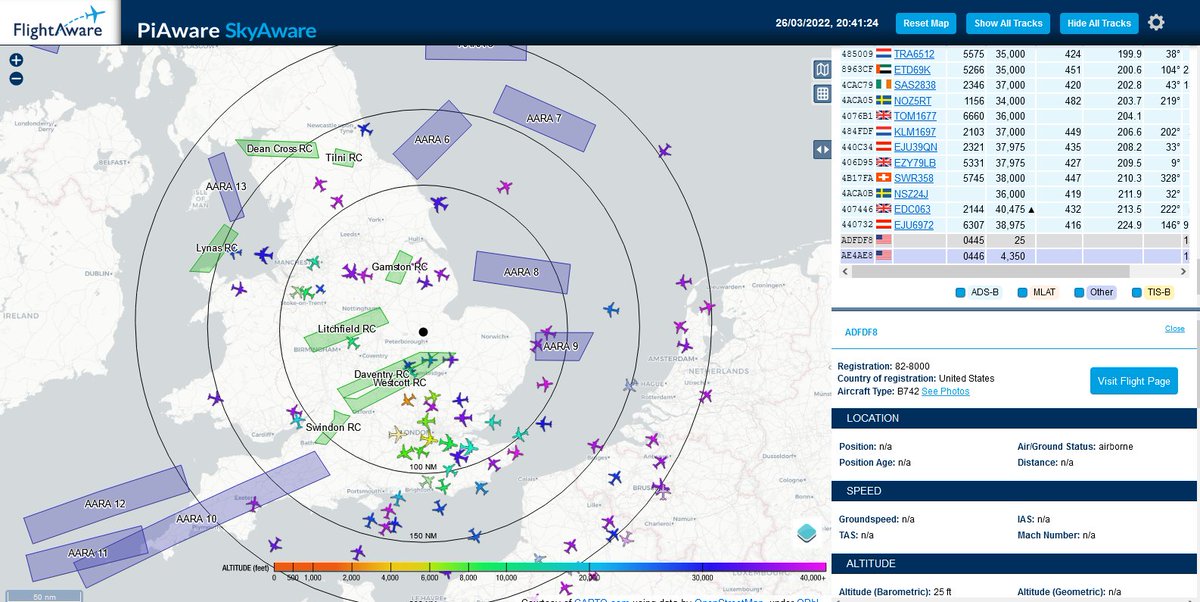Click the AARA 8 refueling area
This screenshot has width=1200, height=602.
coord(522,272)
